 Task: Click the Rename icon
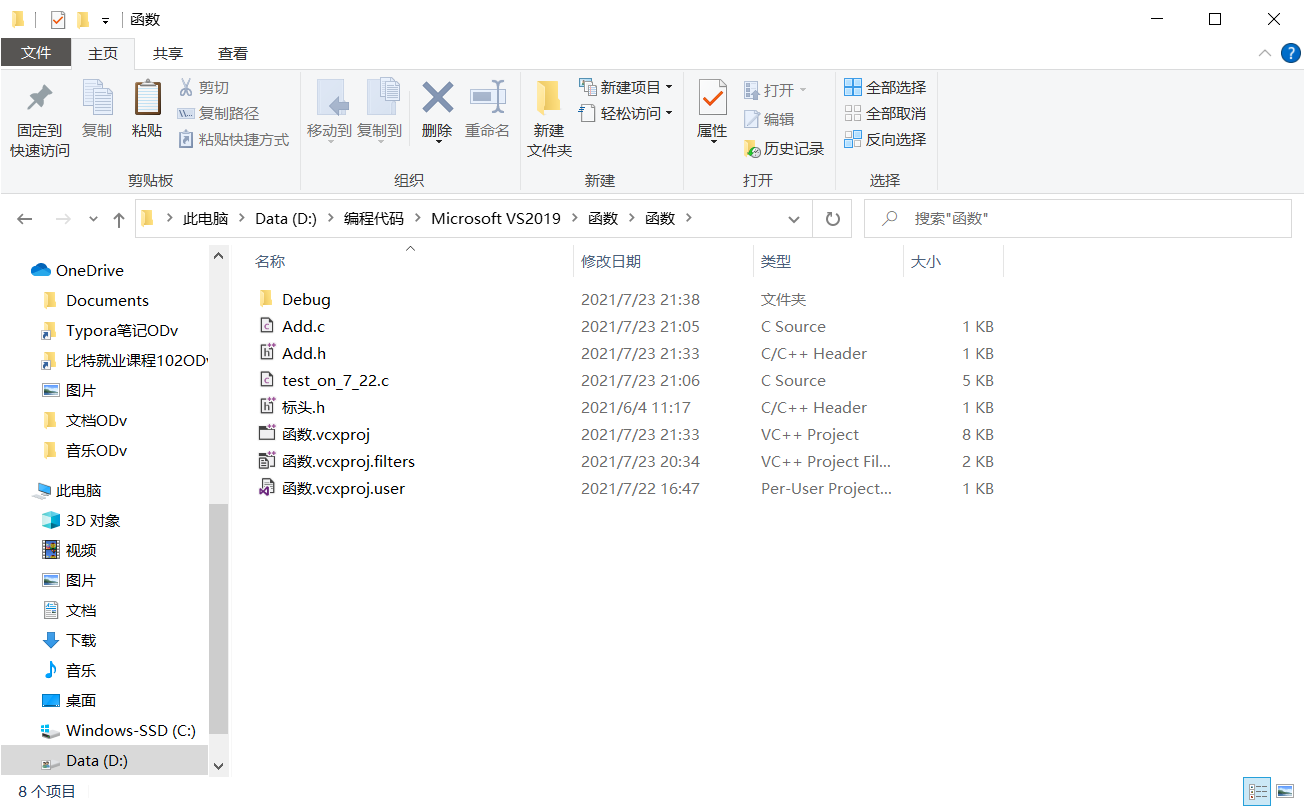pyautogui.click(x=488, y=97)
